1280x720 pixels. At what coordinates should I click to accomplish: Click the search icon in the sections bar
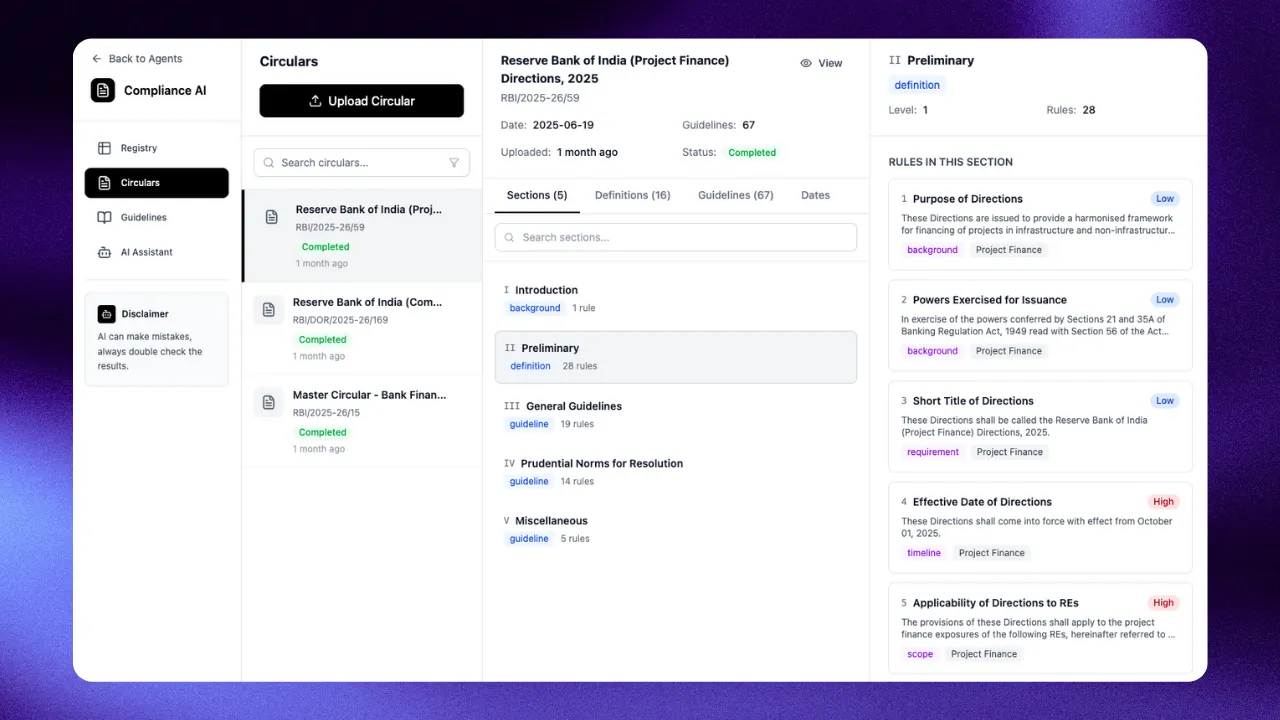[x=510, y=237]
